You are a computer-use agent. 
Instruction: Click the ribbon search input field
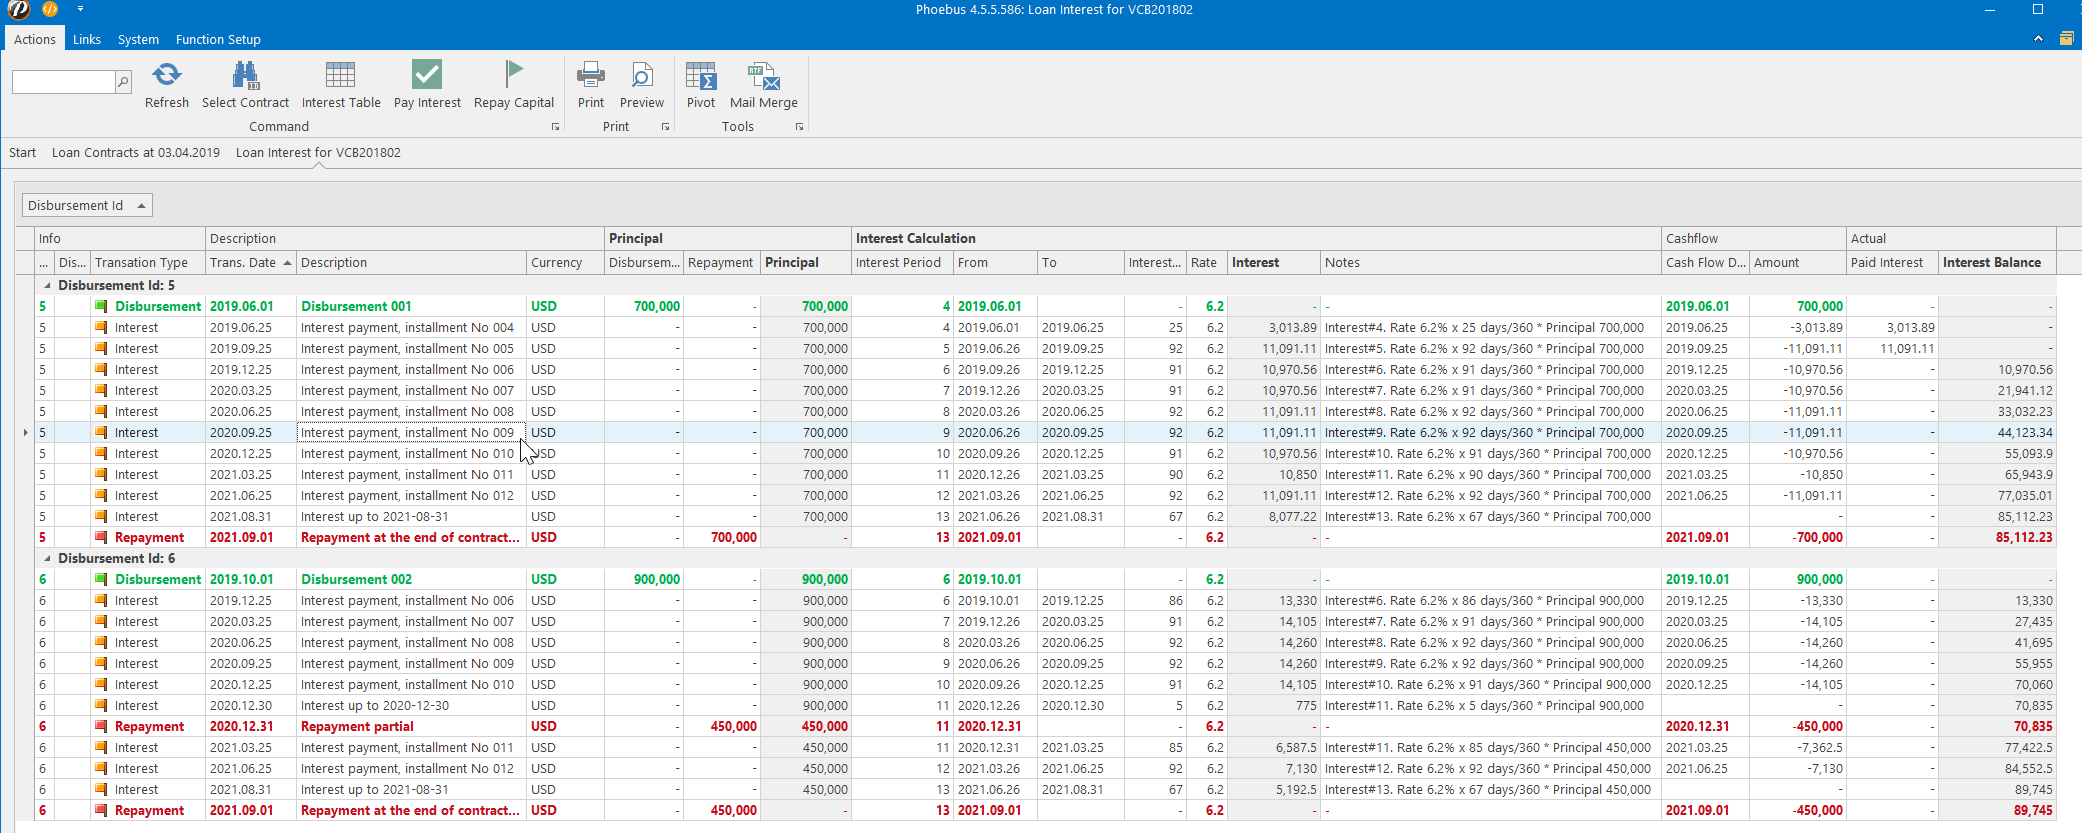click(x=64, y=82)
